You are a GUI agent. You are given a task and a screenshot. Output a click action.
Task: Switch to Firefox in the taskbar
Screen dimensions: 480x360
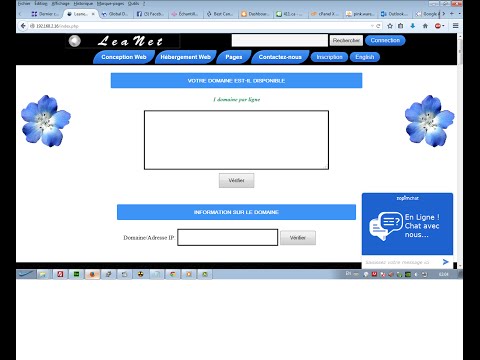pyautogui.click(x=92, y=274)
